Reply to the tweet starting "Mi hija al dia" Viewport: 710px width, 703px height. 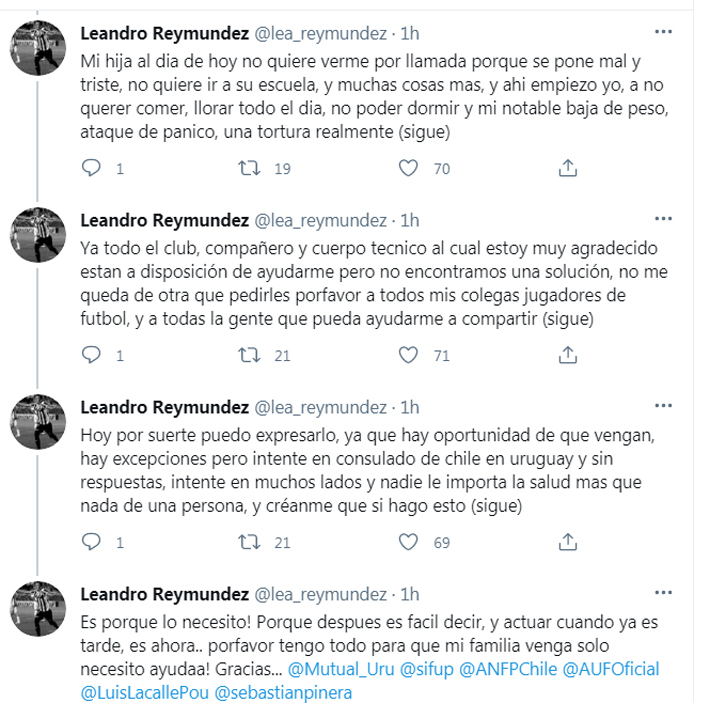click(91, 168)
